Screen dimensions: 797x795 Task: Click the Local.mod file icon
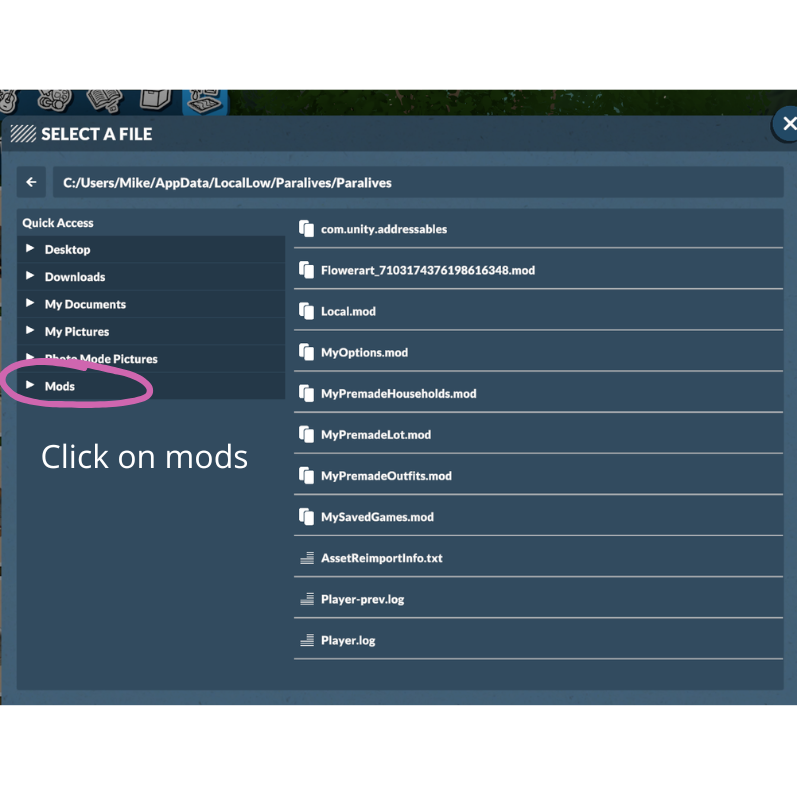(306, 311)
